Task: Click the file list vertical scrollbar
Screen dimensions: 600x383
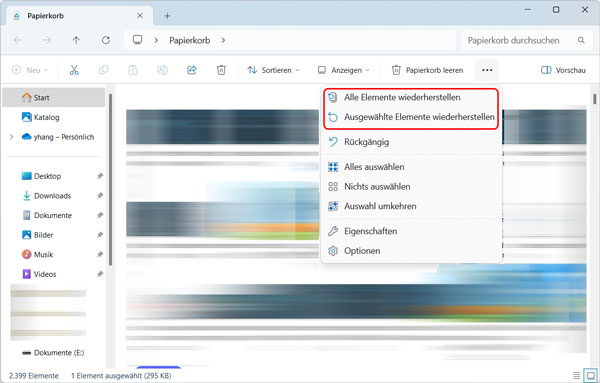Action: tap(595, 99)
